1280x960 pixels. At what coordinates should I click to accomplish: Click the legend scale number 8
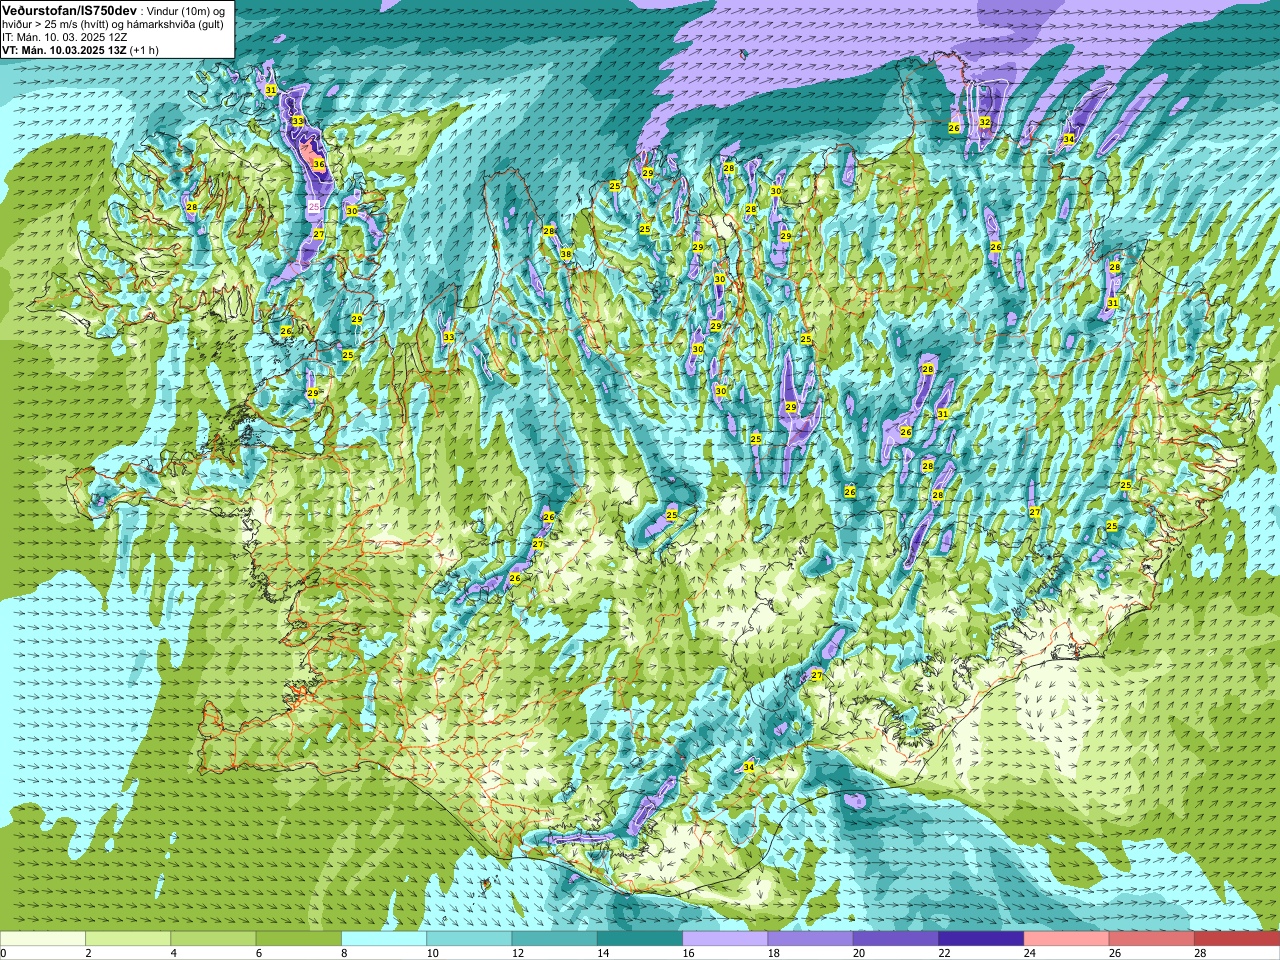point(345,954)
